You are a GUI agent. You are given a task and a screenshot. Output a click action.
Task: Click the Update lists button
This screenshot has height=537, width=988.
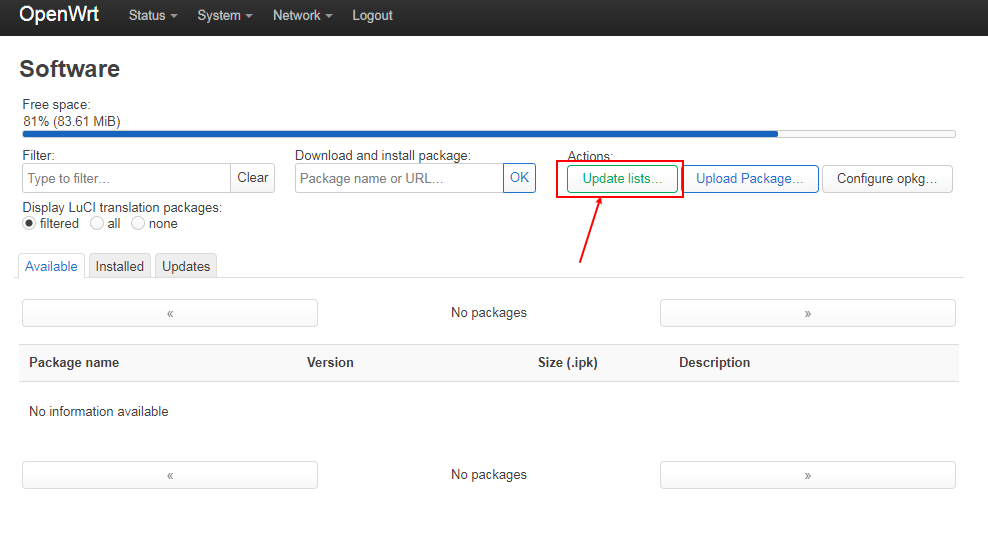point(622,179)
